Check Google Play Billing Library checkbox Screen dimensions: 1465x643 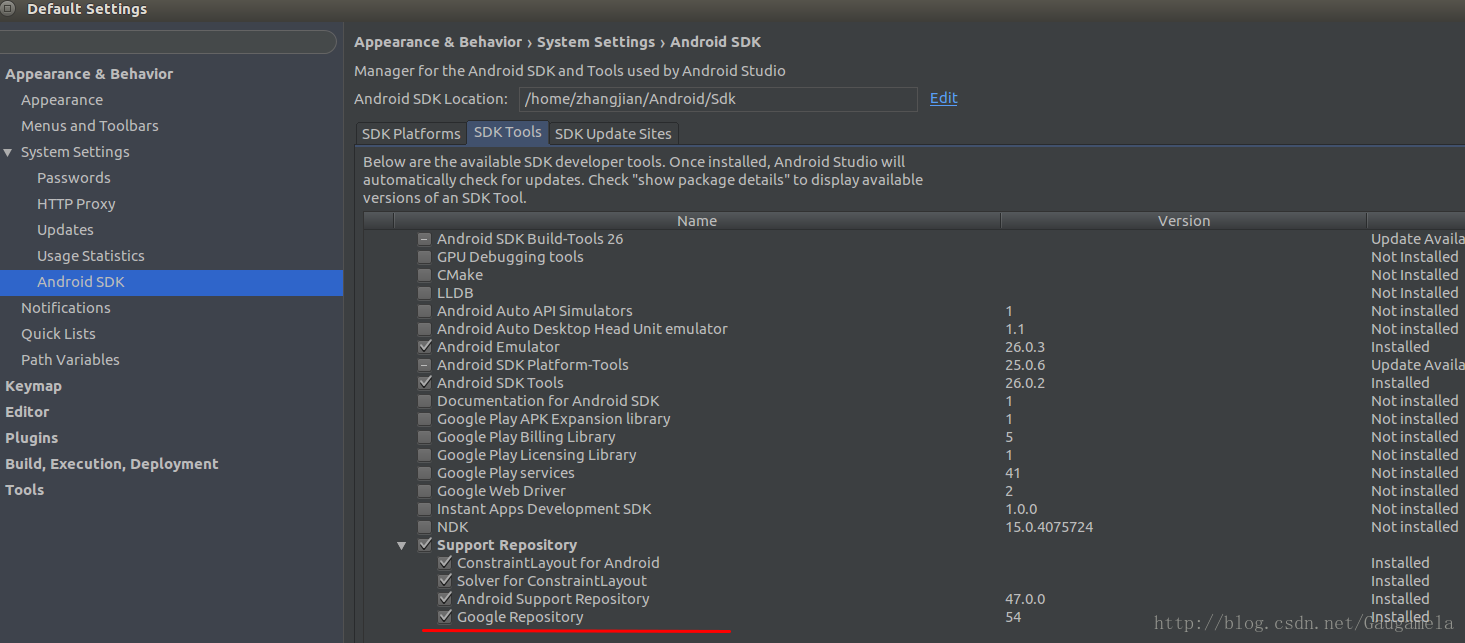pyautogui.click(x=425, y=437)
